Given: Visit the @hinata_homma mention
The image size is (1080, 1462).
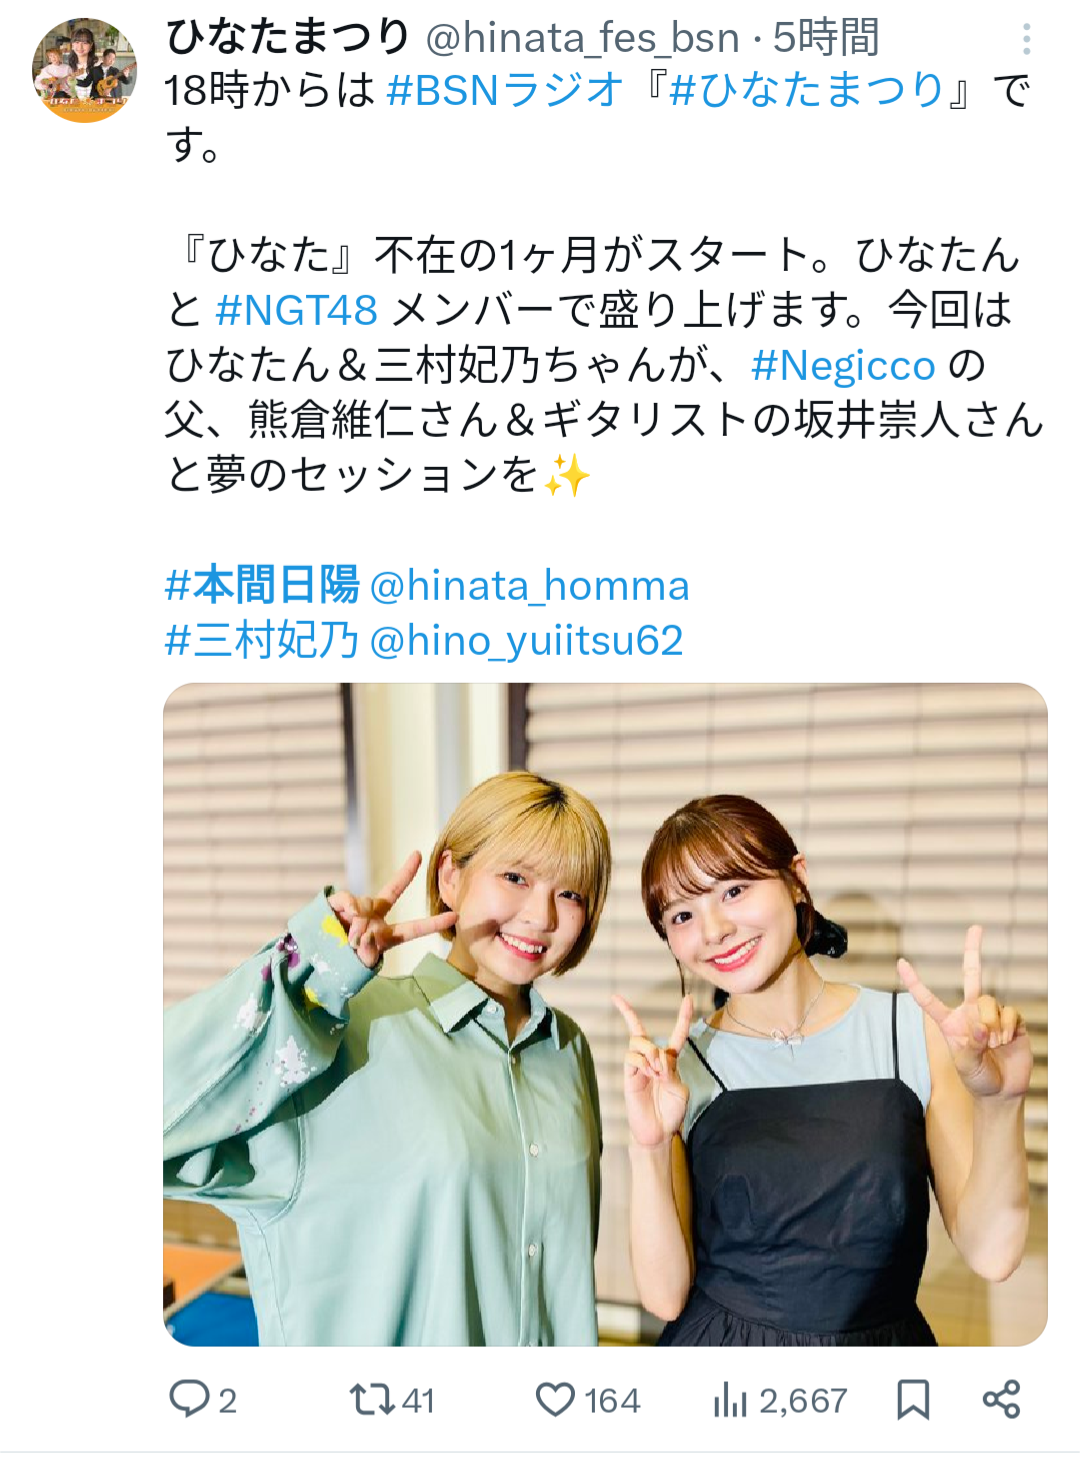Looking at the screenshot, I should tap(530, 586).
